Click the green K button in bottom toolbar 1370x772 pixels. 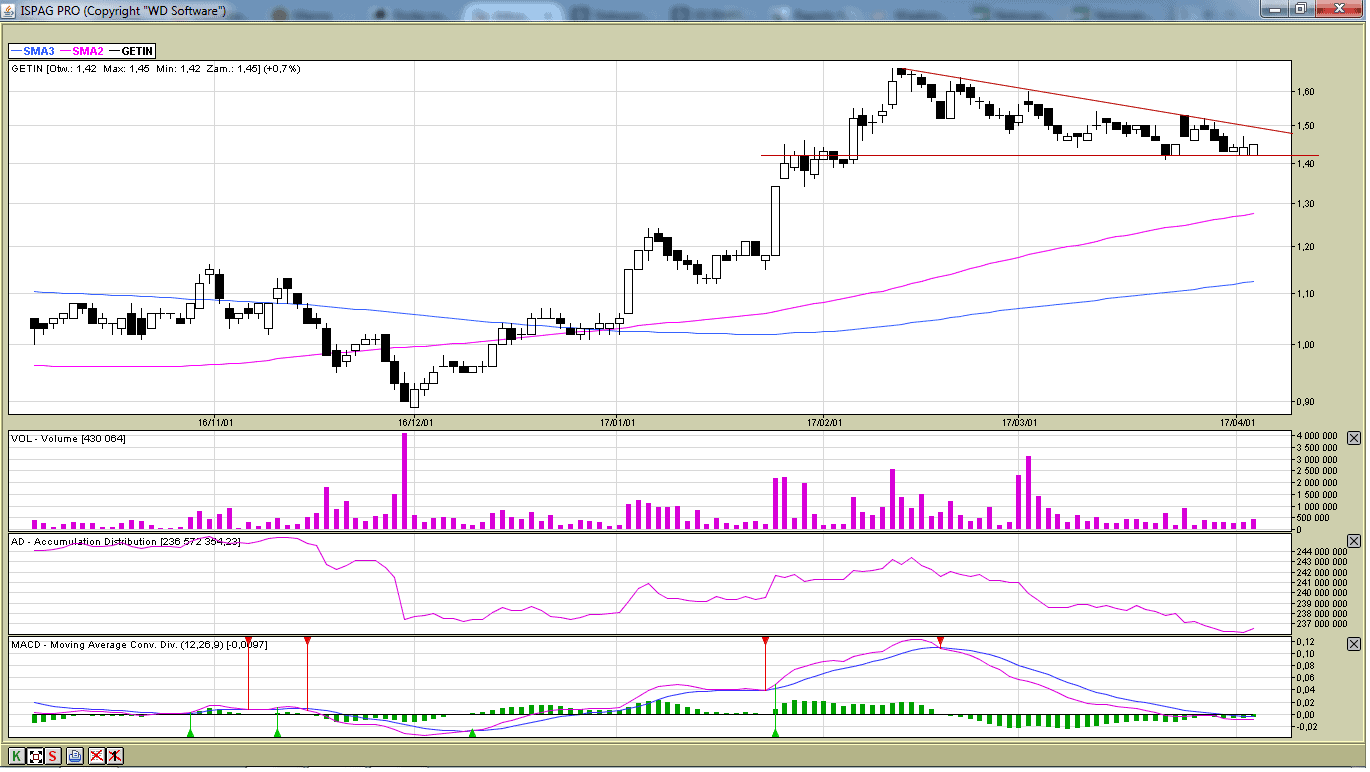16,756
